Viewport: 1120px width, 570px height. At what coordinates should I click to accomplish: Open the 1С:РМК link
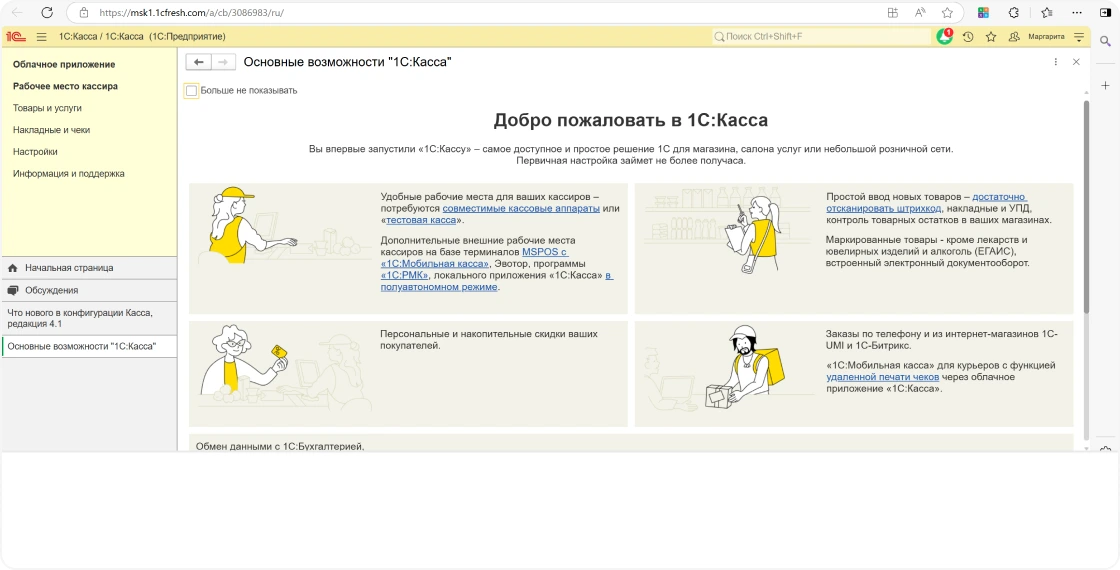click(x=405, y=275)
